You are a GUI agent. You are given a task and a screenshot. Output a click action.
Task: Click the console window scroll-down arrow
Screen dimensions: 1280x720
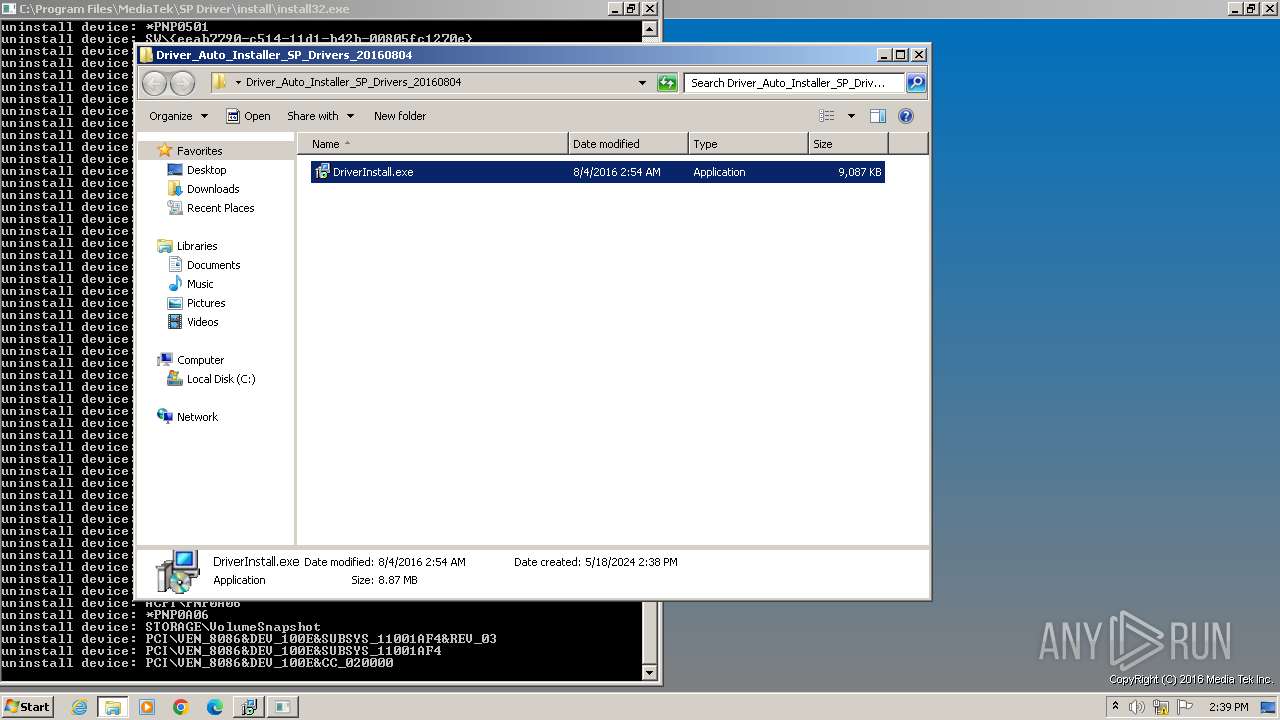click(651, 673)
